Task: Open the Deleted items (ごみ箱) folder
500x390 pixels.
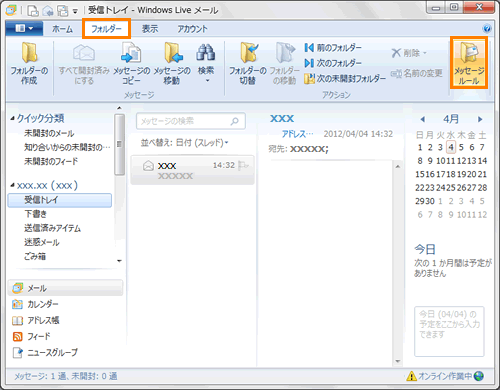Action: coord(35,256)
